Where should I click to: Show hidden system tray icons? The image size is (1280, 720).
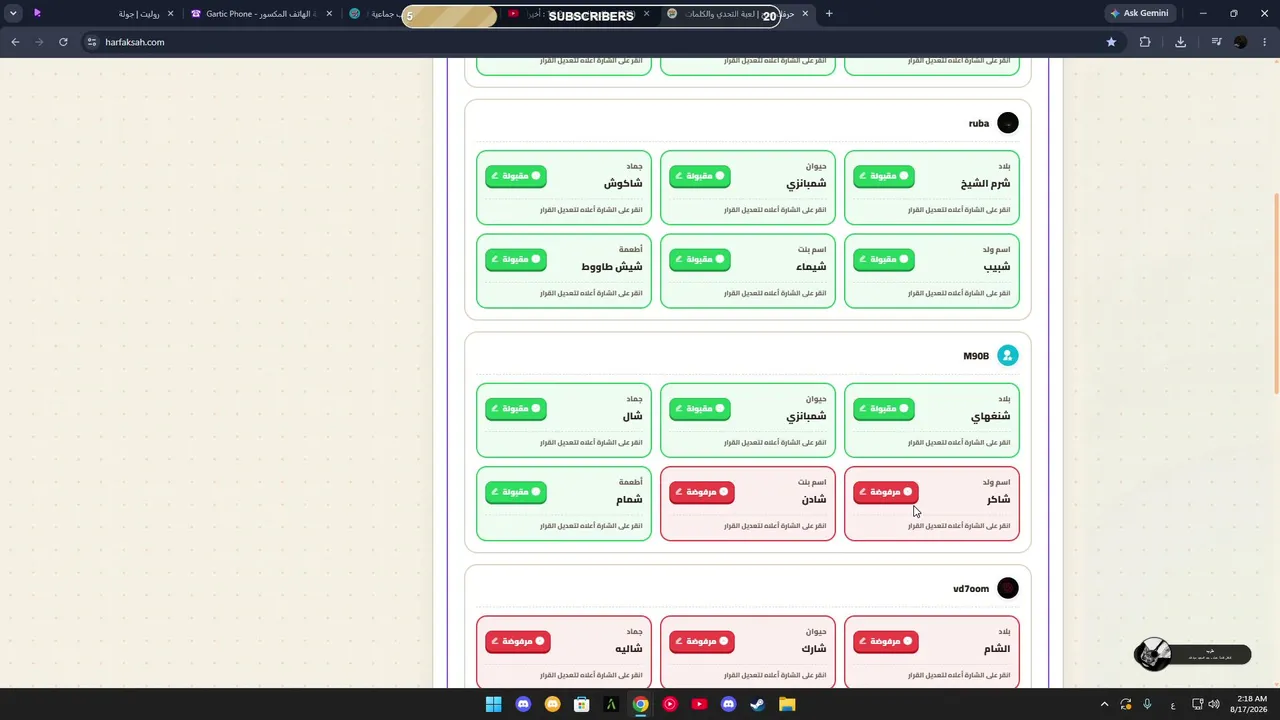coord(1104,704)
